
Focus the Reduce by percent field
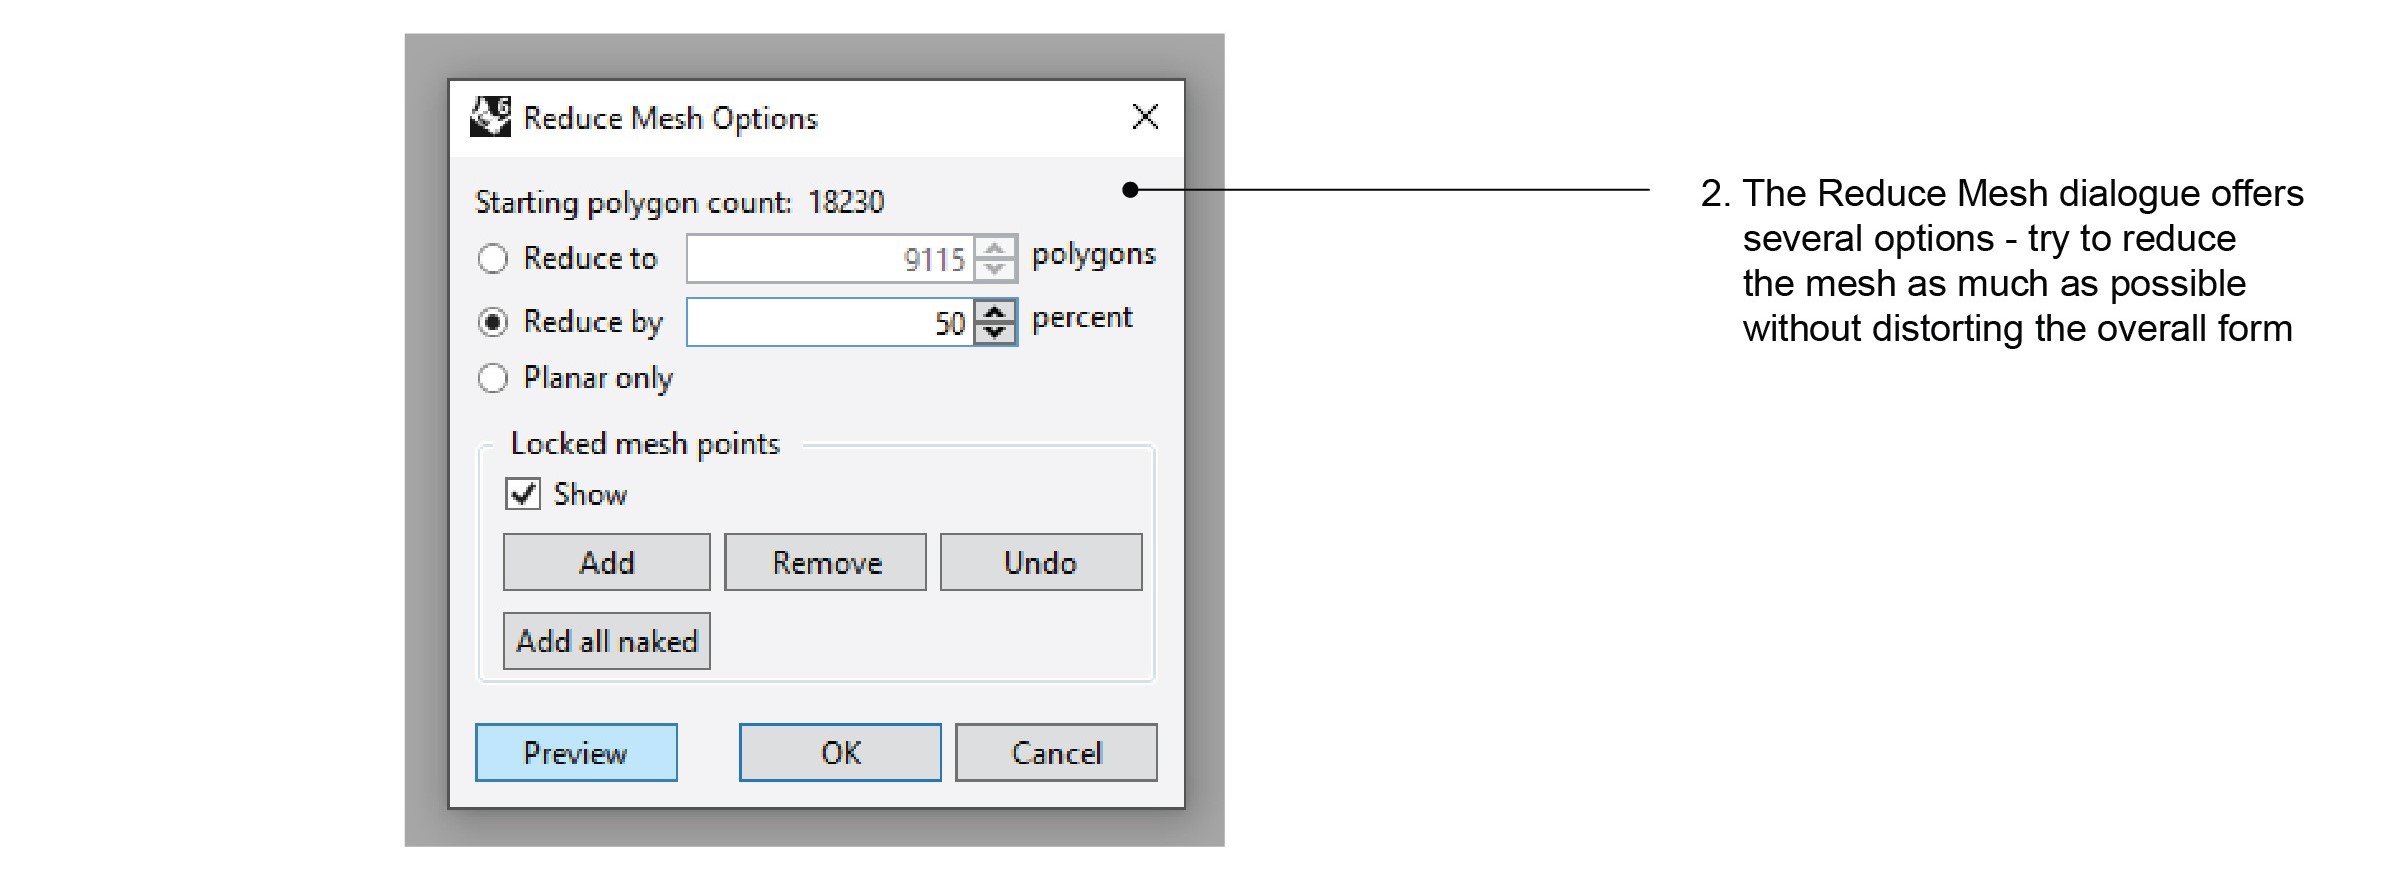click(828, 322)
